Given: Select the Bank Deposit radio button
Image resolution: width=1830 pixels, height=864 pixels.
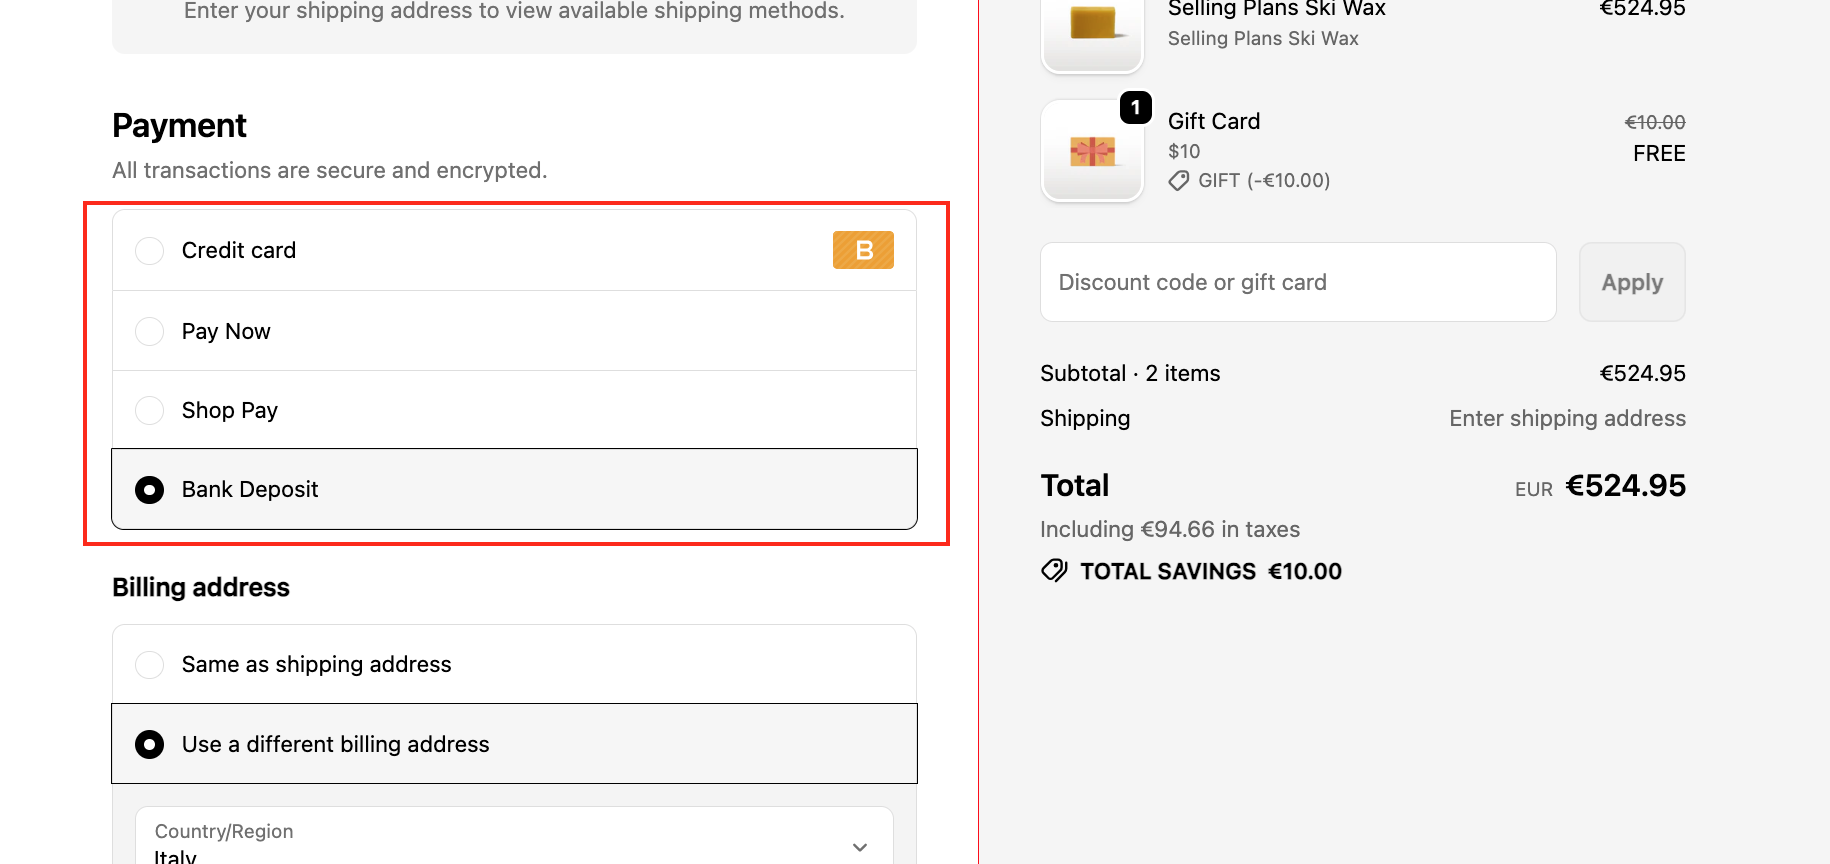Looking at the screenshot, I should click(x=150, y=490).
